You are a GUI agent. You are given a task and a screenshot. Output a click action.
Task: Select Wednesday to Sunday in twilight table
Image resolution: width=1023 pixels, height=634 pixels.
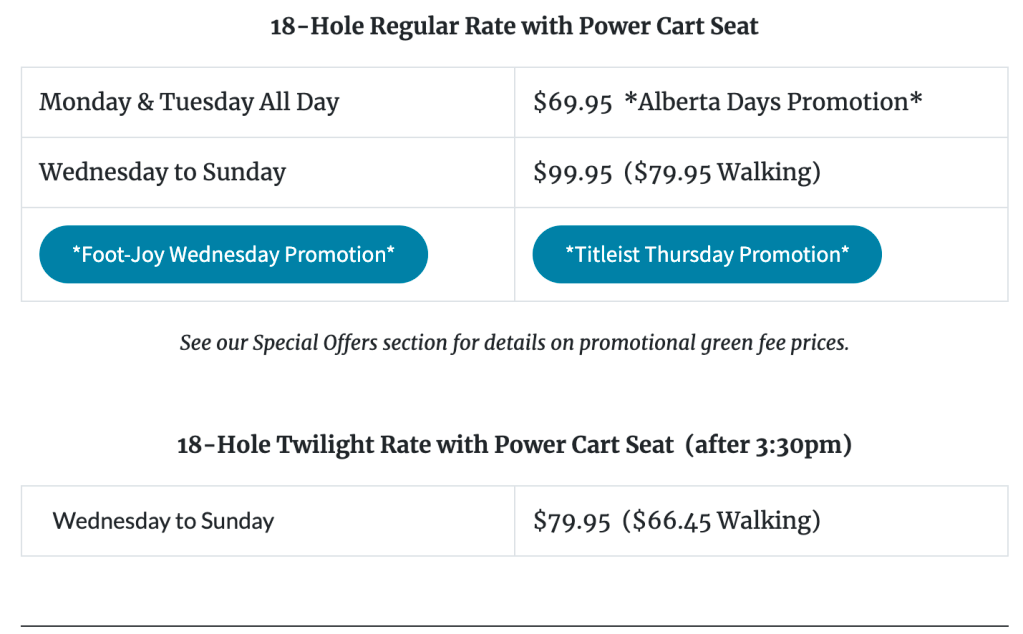pyautogui.click(x=163, y=521)
